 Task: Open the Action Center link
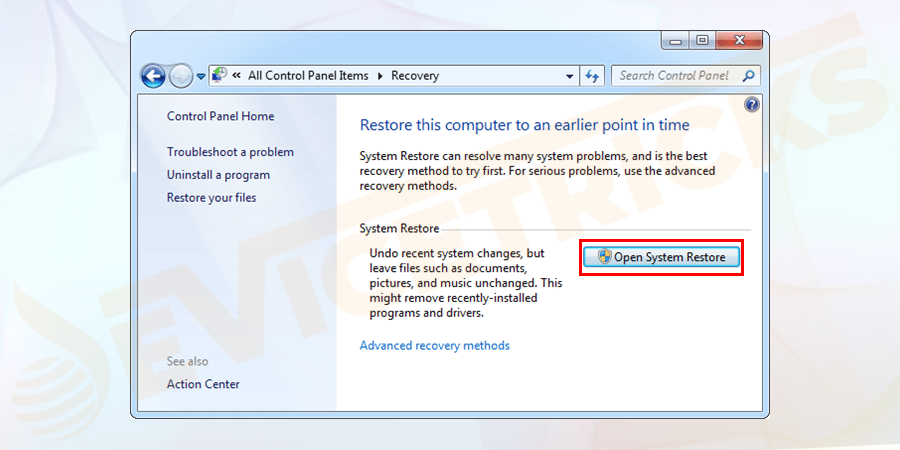coord(203,384)
